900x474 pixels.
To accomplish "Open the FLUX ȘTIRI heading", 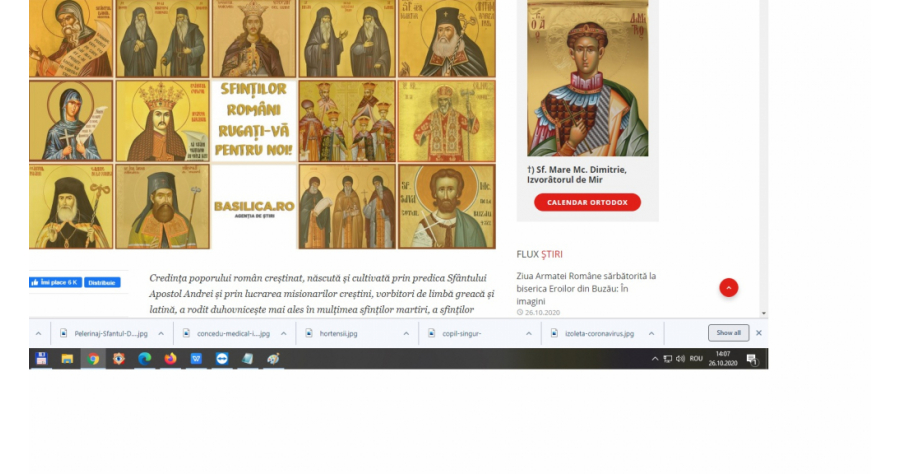I will (x=540, y=254).
